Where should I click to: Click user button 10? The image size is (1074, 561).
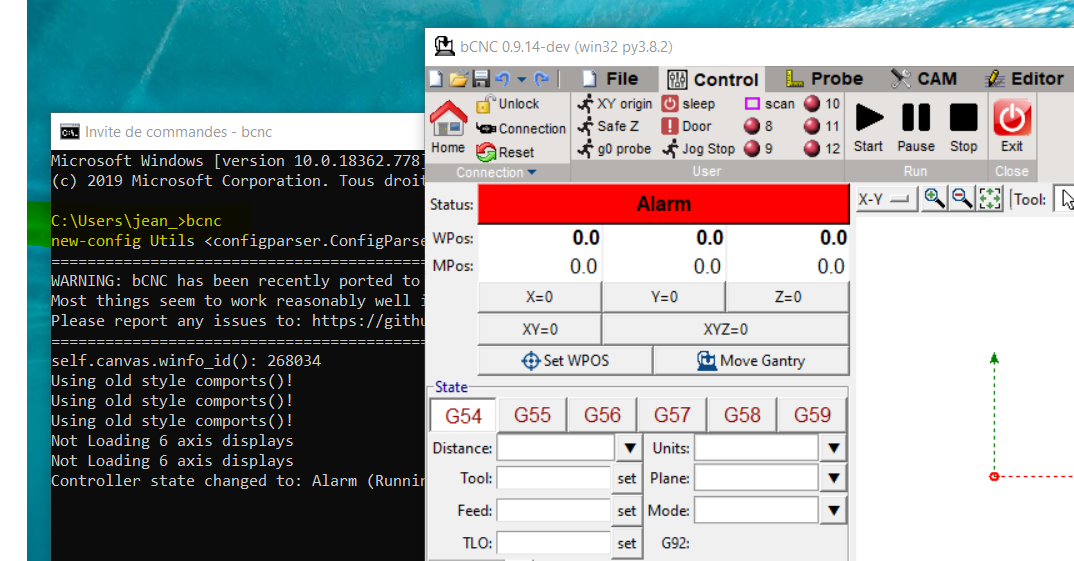pos(822,103)
